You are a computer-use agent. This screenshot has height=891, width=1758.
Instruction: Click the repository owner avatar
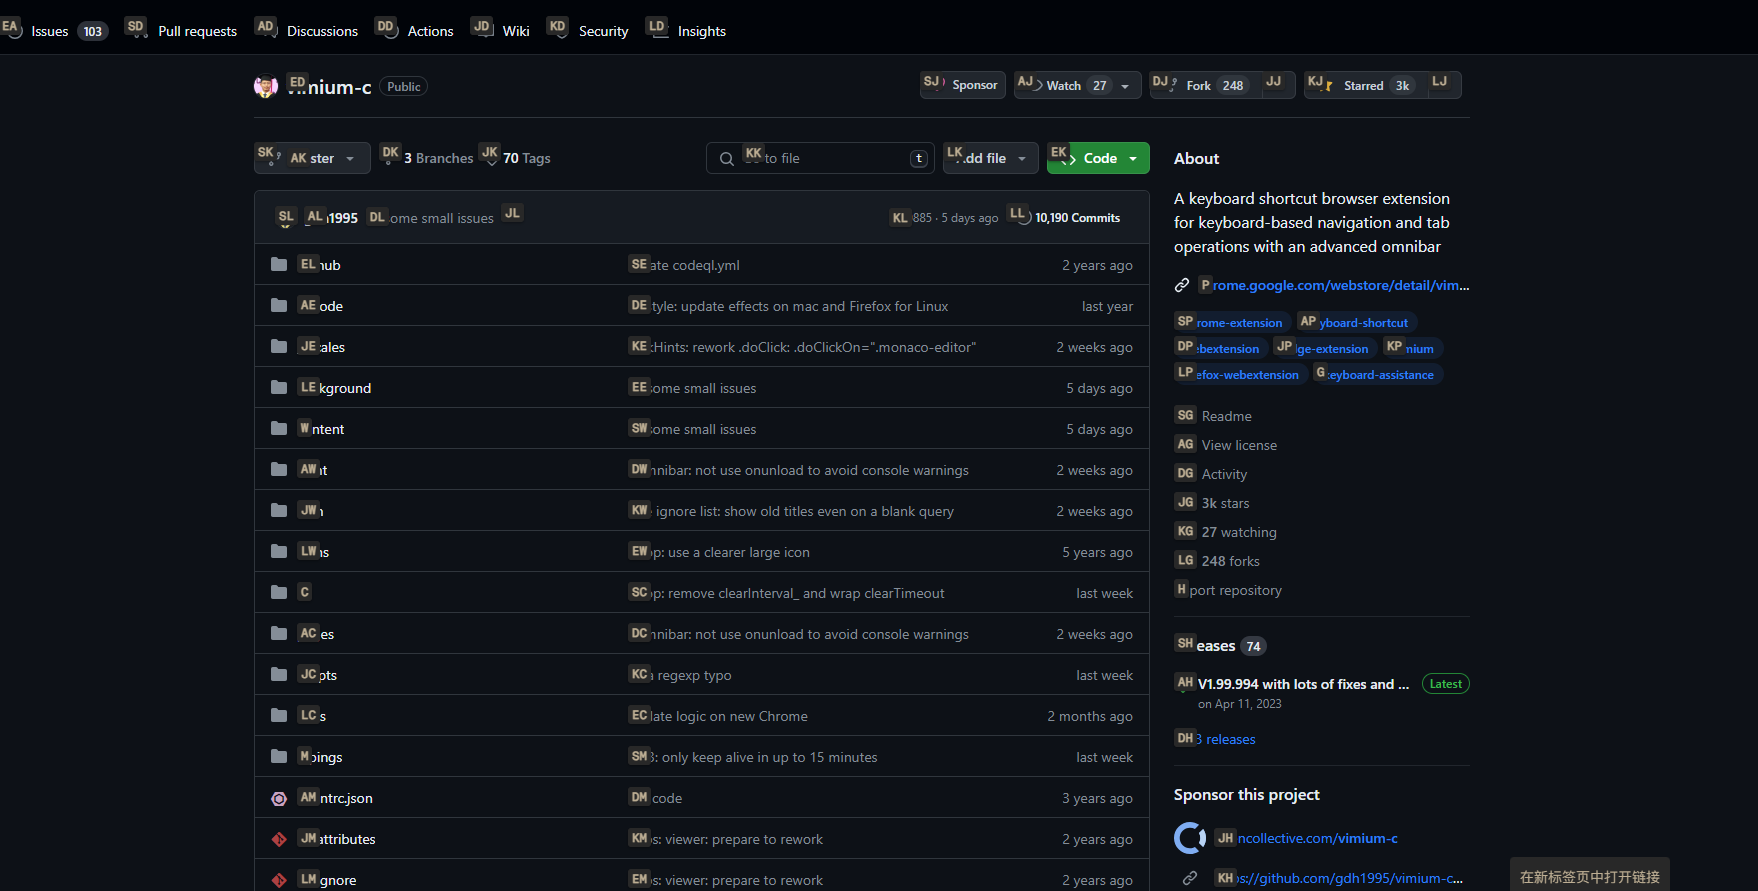266,87
